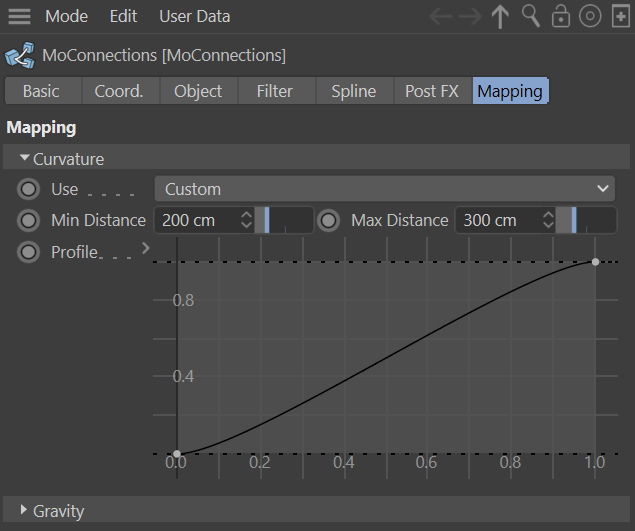The image size is (635, 531).
Task: Click the Min Distance 200 cm field
Action: [x=195, y=220]
